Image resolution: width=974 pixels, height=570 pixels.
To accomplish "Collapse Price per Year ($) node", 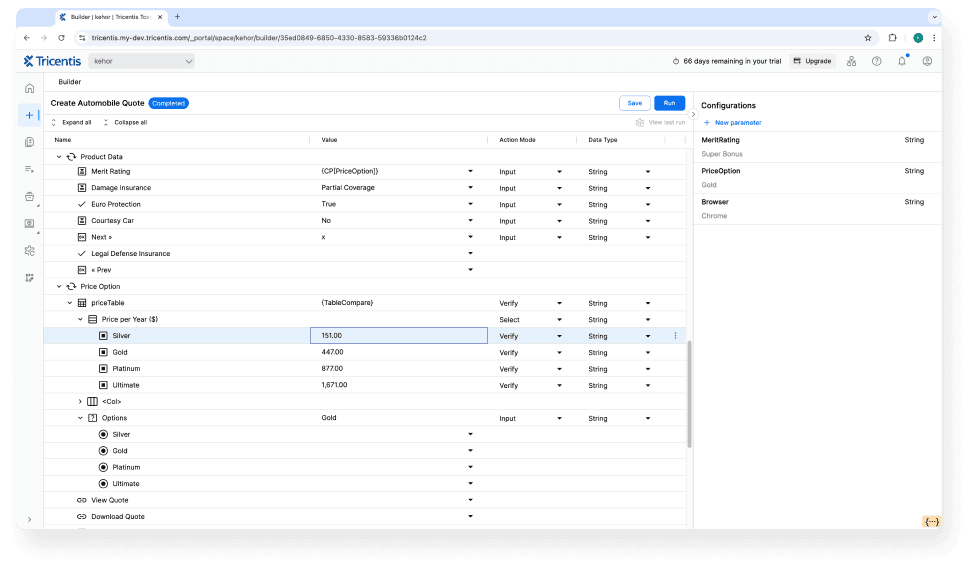I will pyautogui.click(x=80, y=320).
